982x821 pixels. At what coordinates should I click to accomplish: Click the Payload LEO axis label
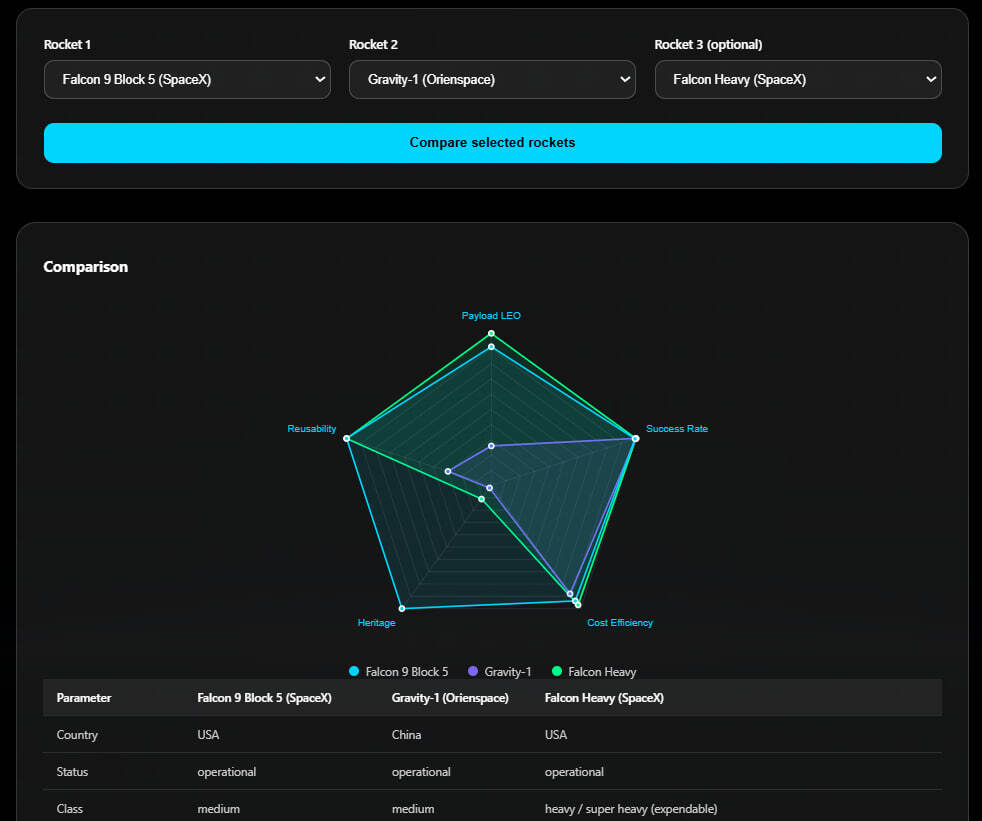pos(491,316)
